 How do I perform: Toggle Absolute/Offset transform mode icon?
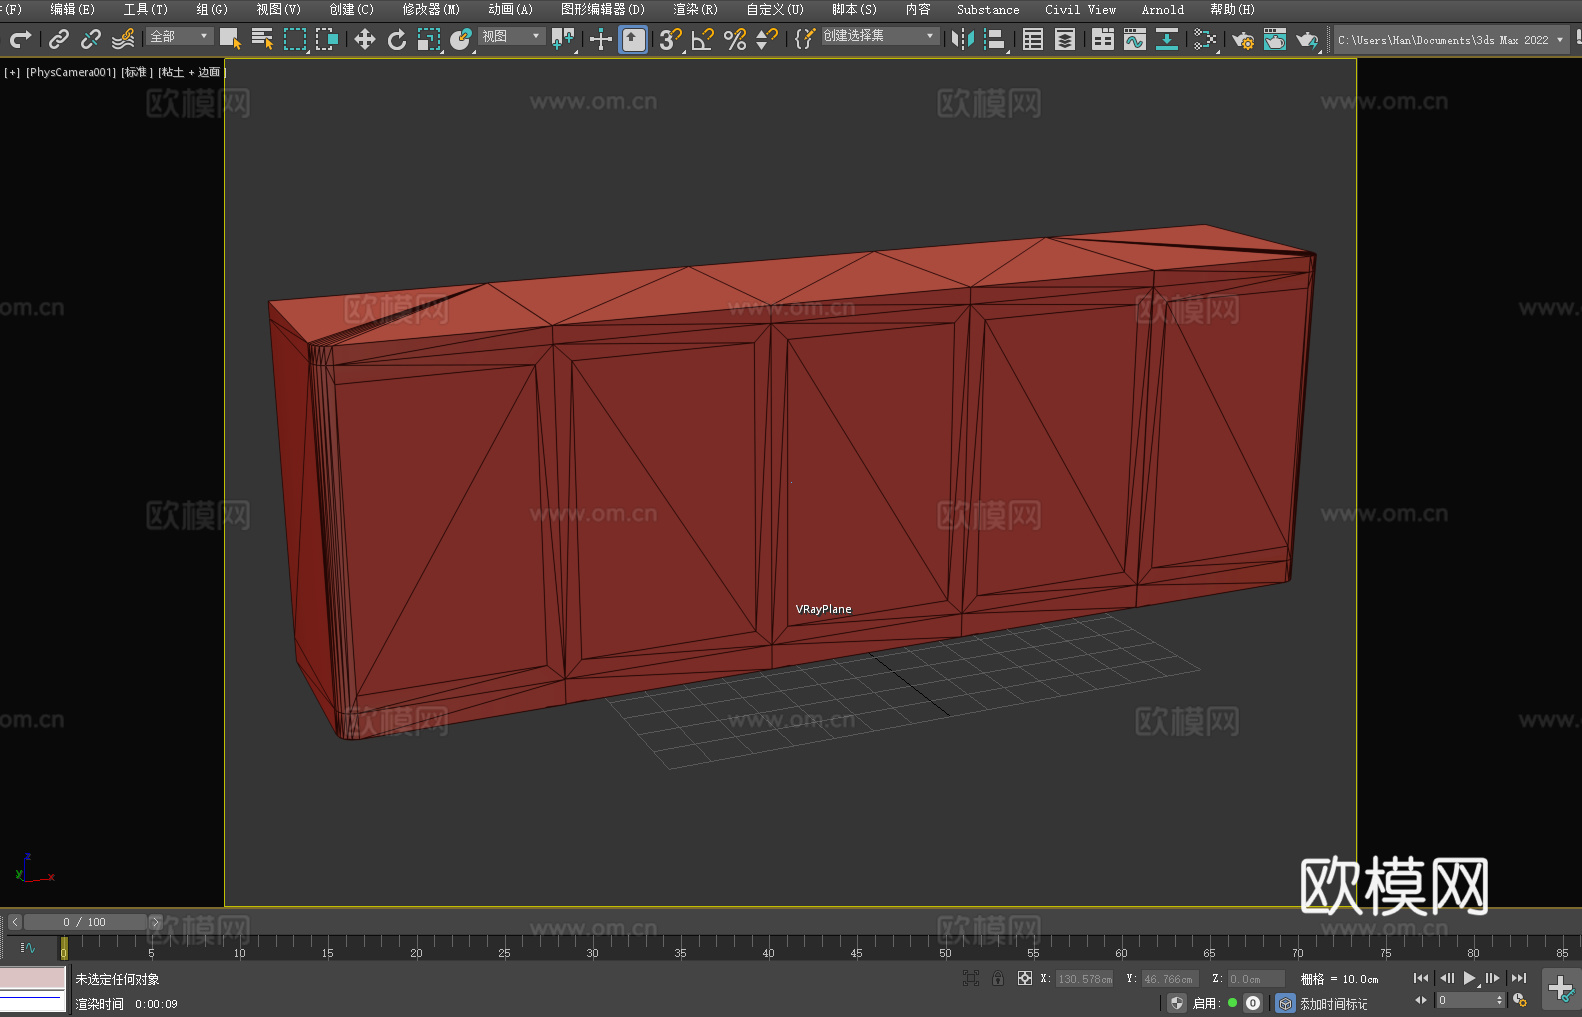(x=1025, y=978)
